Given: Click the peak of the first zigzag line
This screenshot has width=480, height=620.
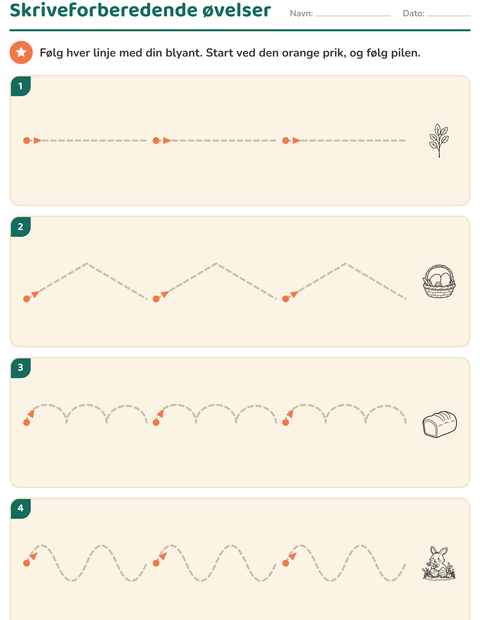Looking at the screenshot, I should point(87,263).
